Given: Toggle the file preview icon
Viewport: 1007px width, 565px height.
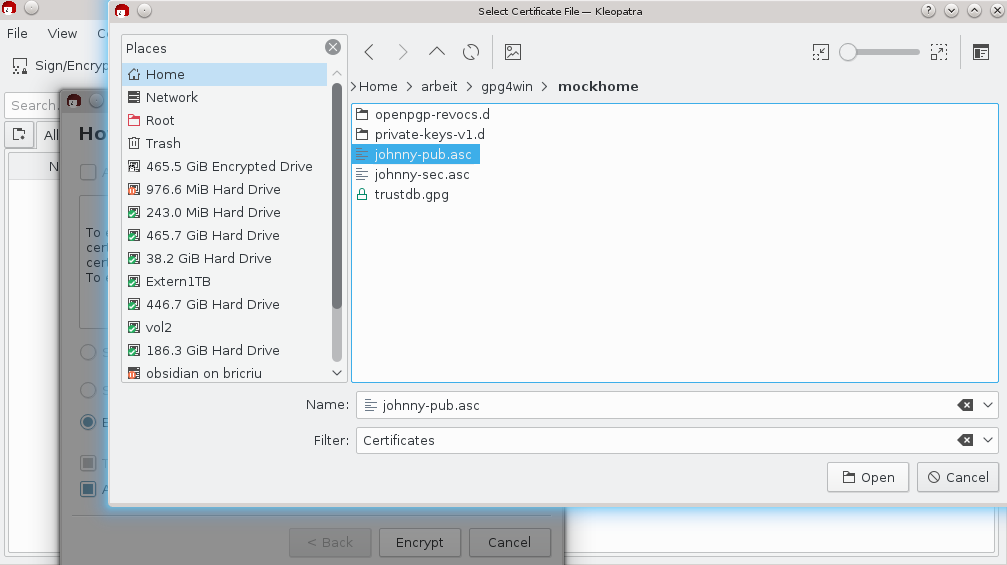Looking at the screenshot, I should pyautogui.click(x=513, y=52).
